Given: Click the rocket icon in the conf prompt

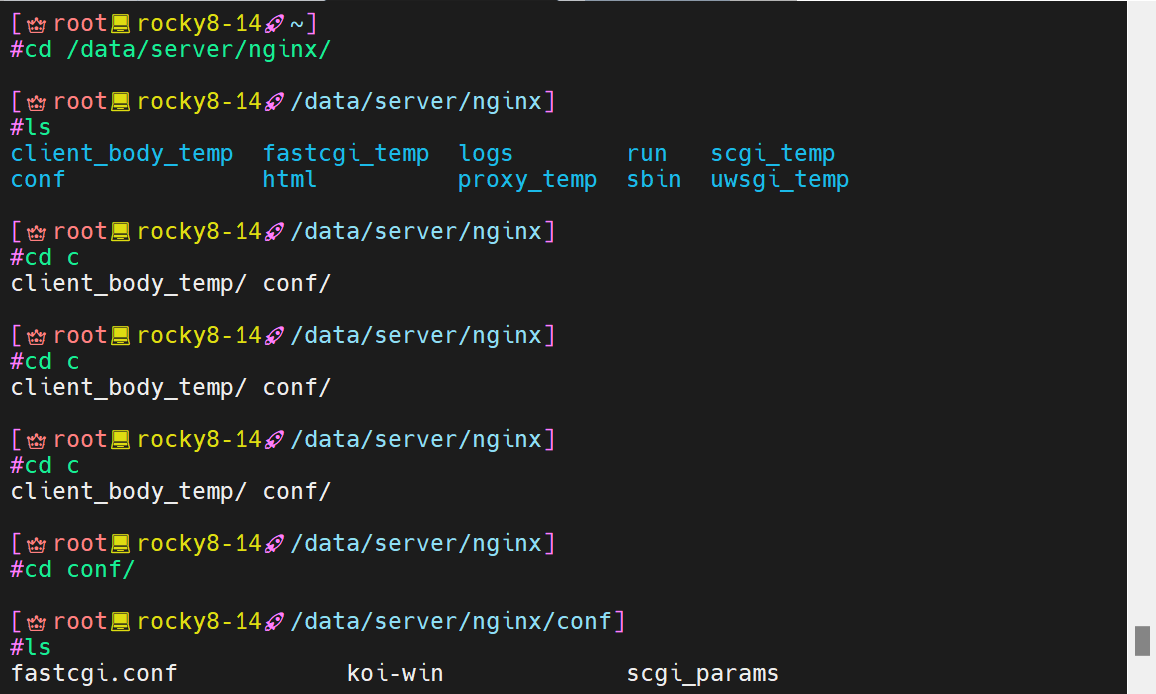Looking at the screenshot, I should click(274, 622).
